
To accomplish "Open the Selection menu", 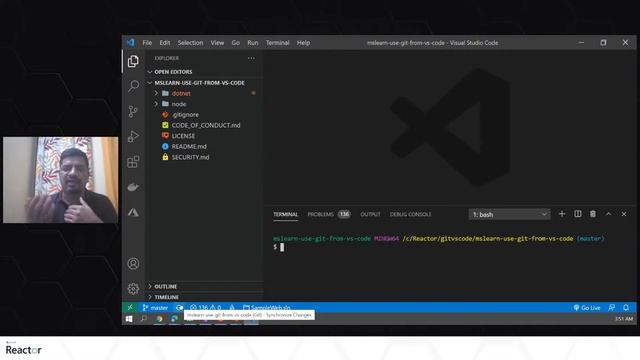I will tap(190, 42).
